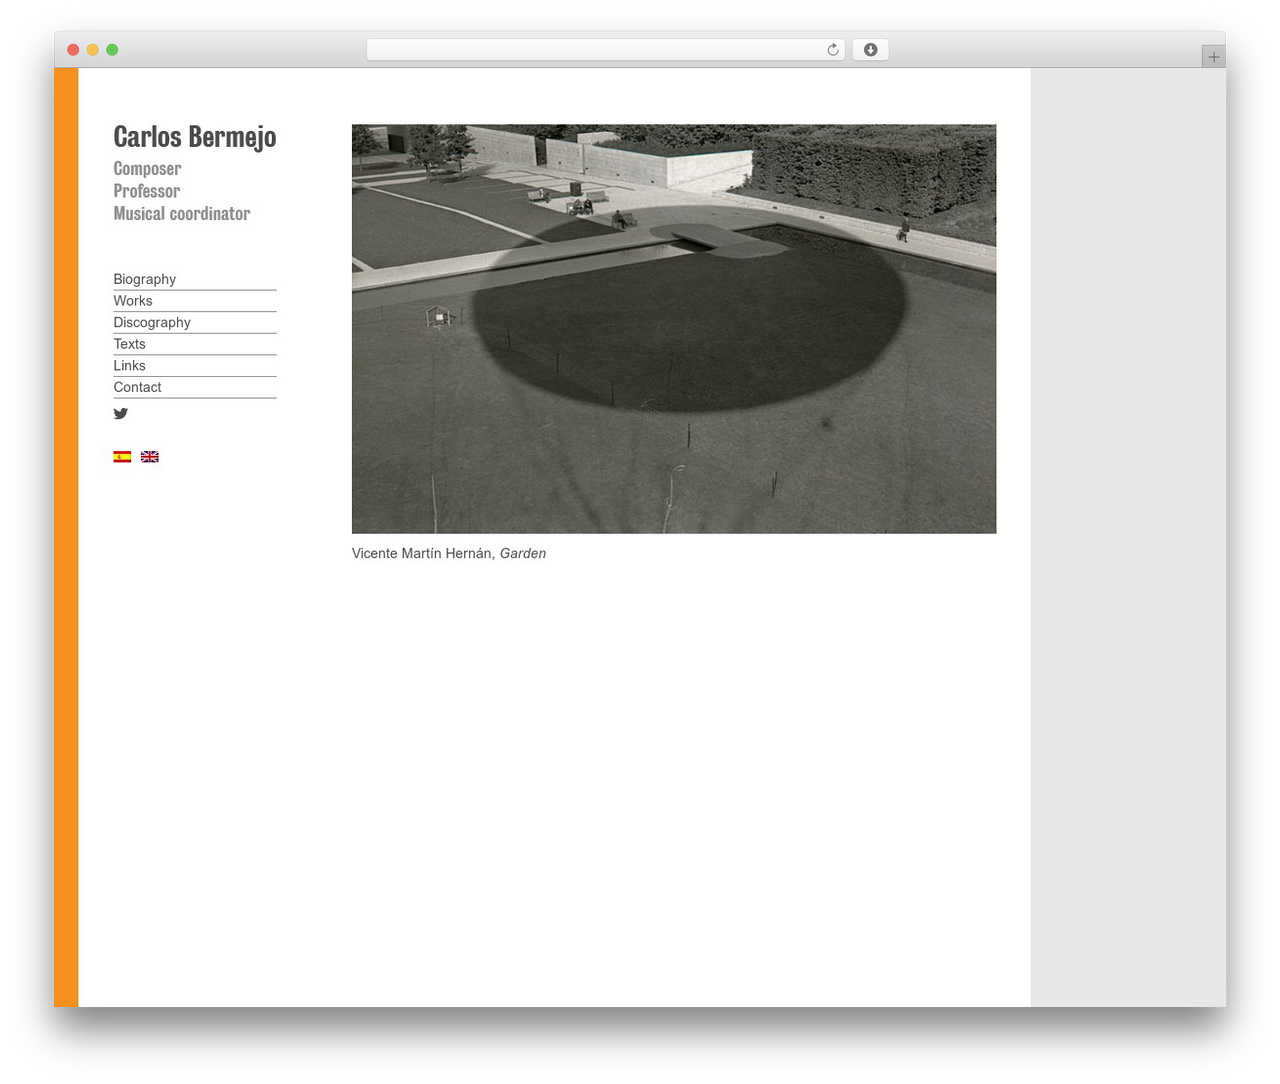Reload the page with the refresh icon
1280x1084 pixels.
[832, 50]
